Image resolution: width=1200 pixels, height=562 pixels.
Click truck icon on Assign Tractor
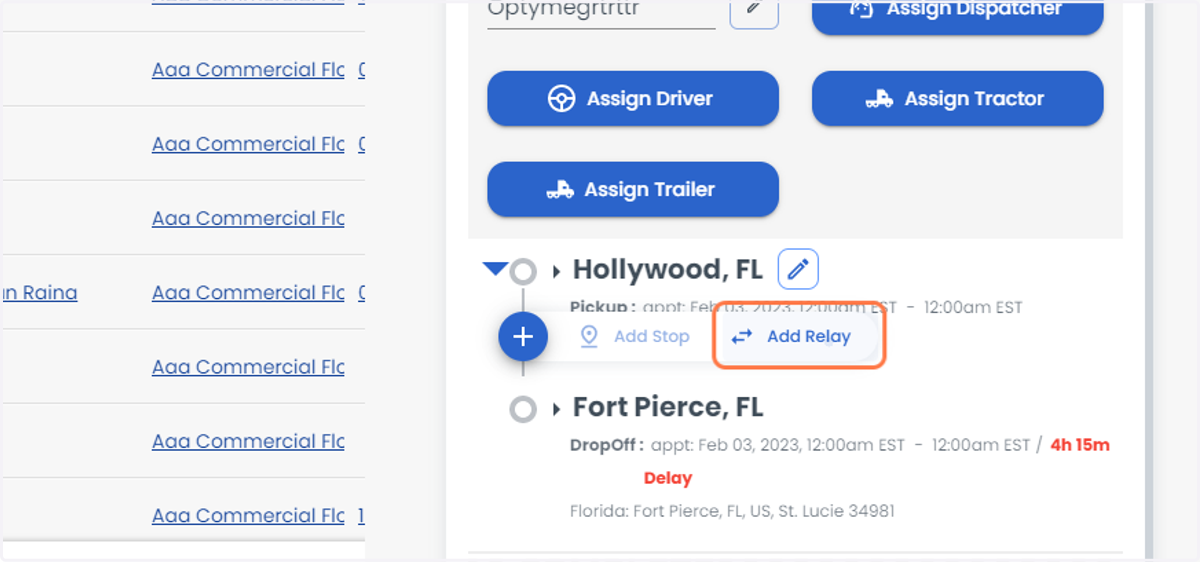click(x=879, y=99)
